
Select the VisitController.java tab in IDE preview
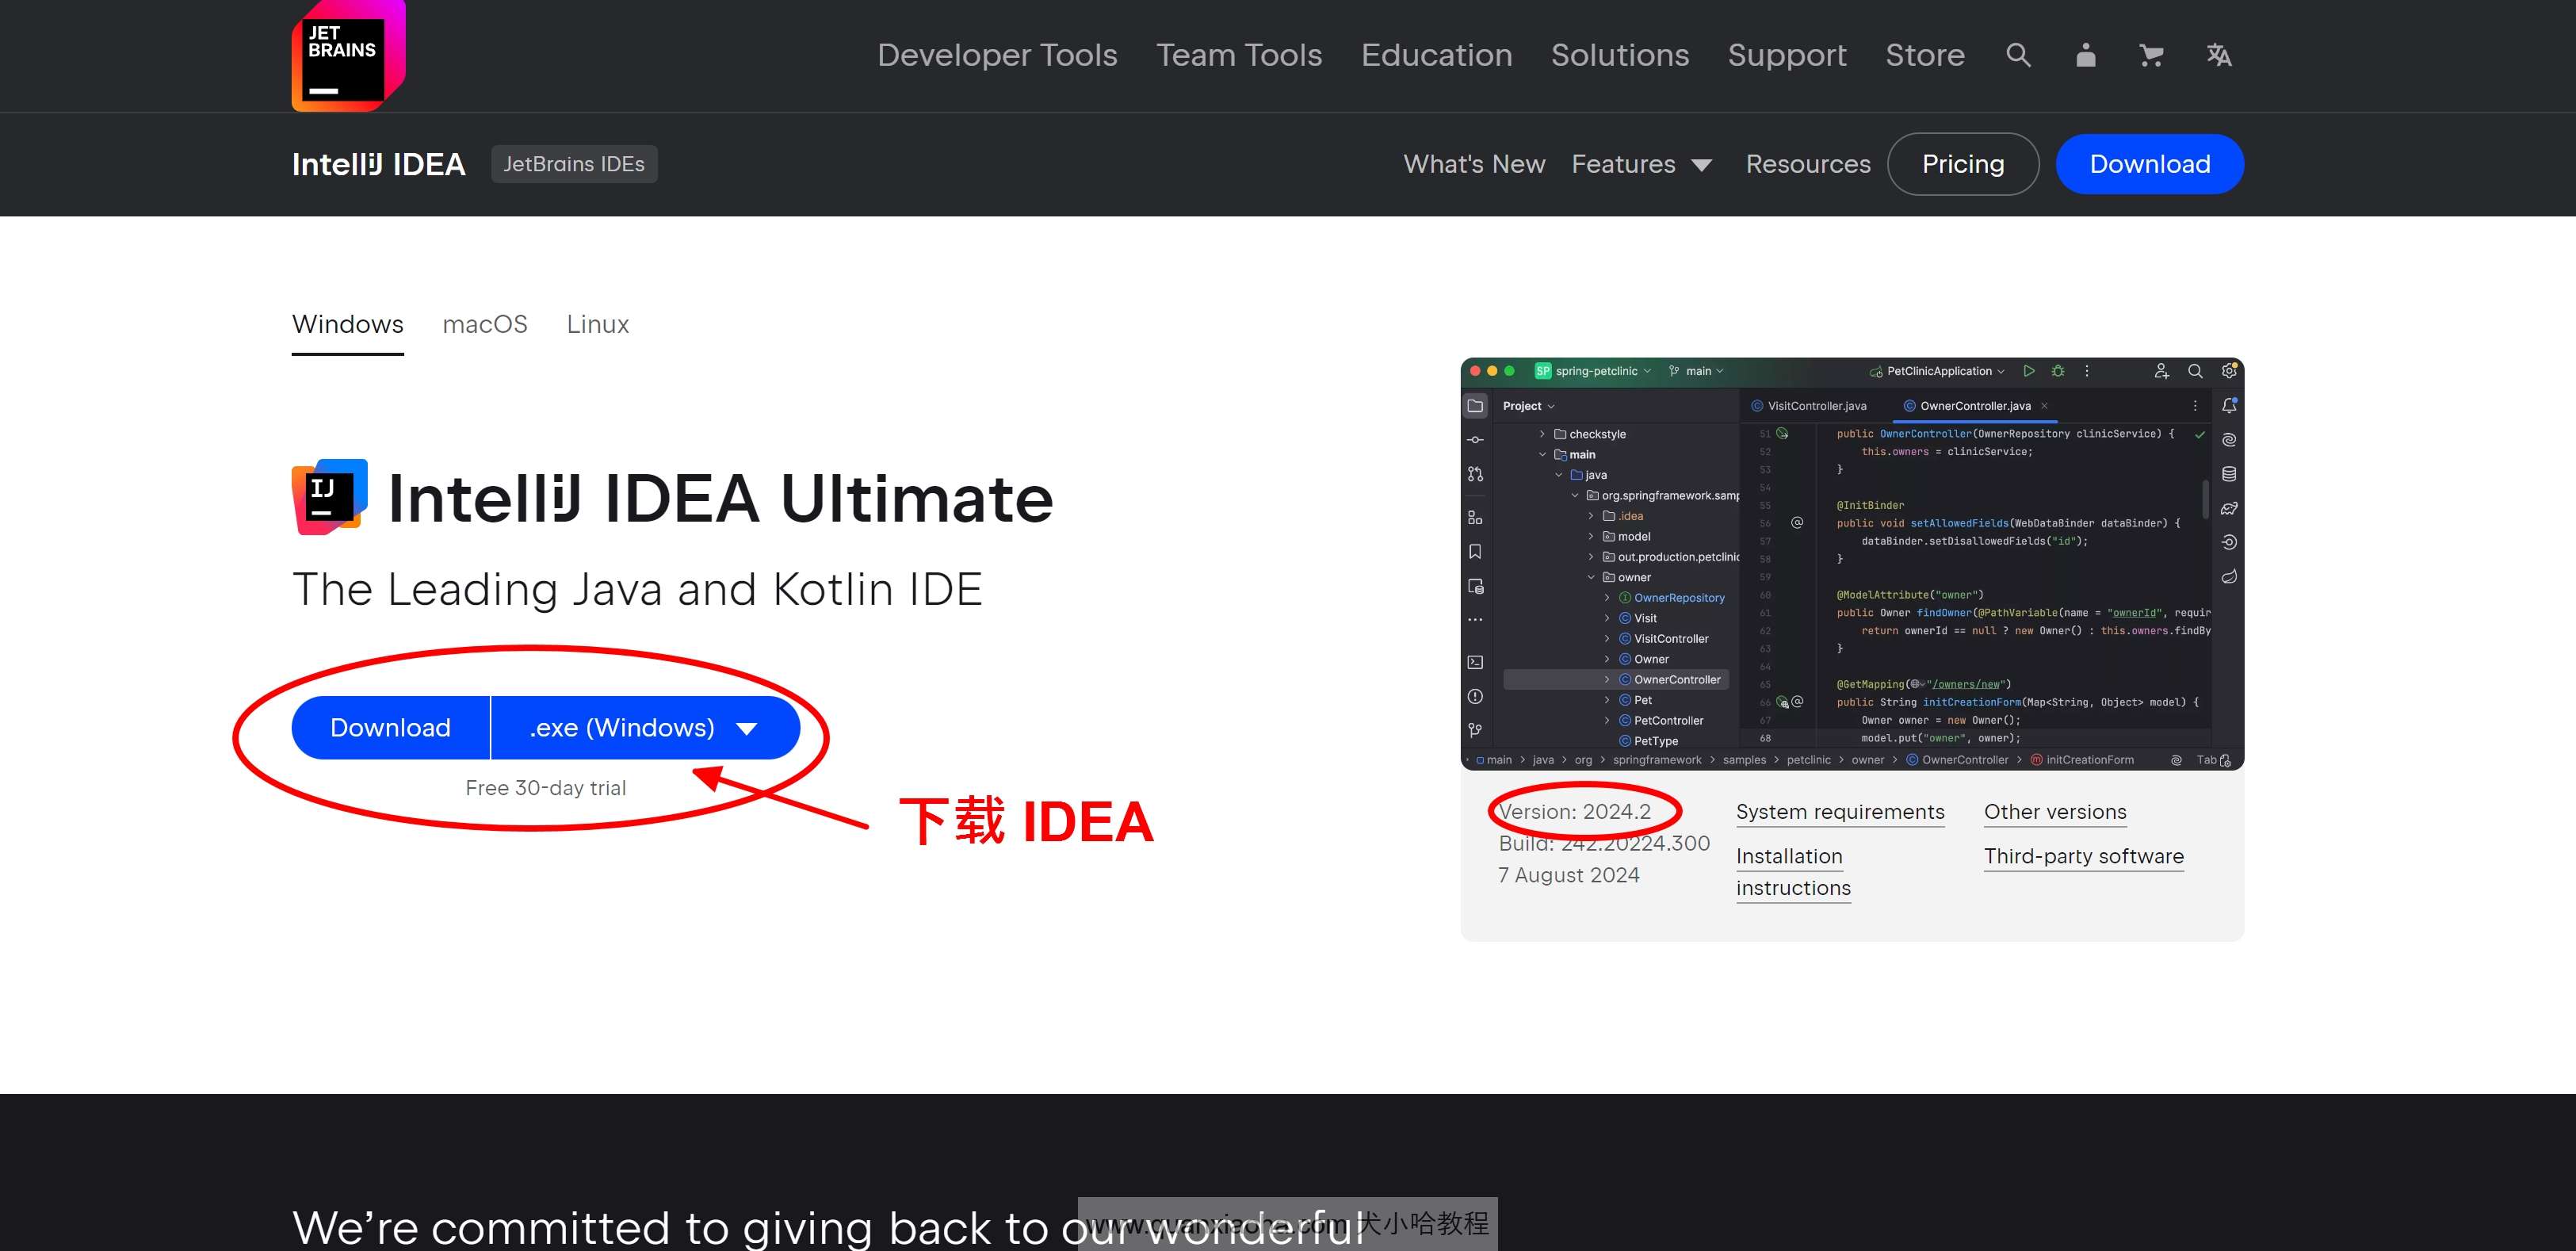(1809, 406)
